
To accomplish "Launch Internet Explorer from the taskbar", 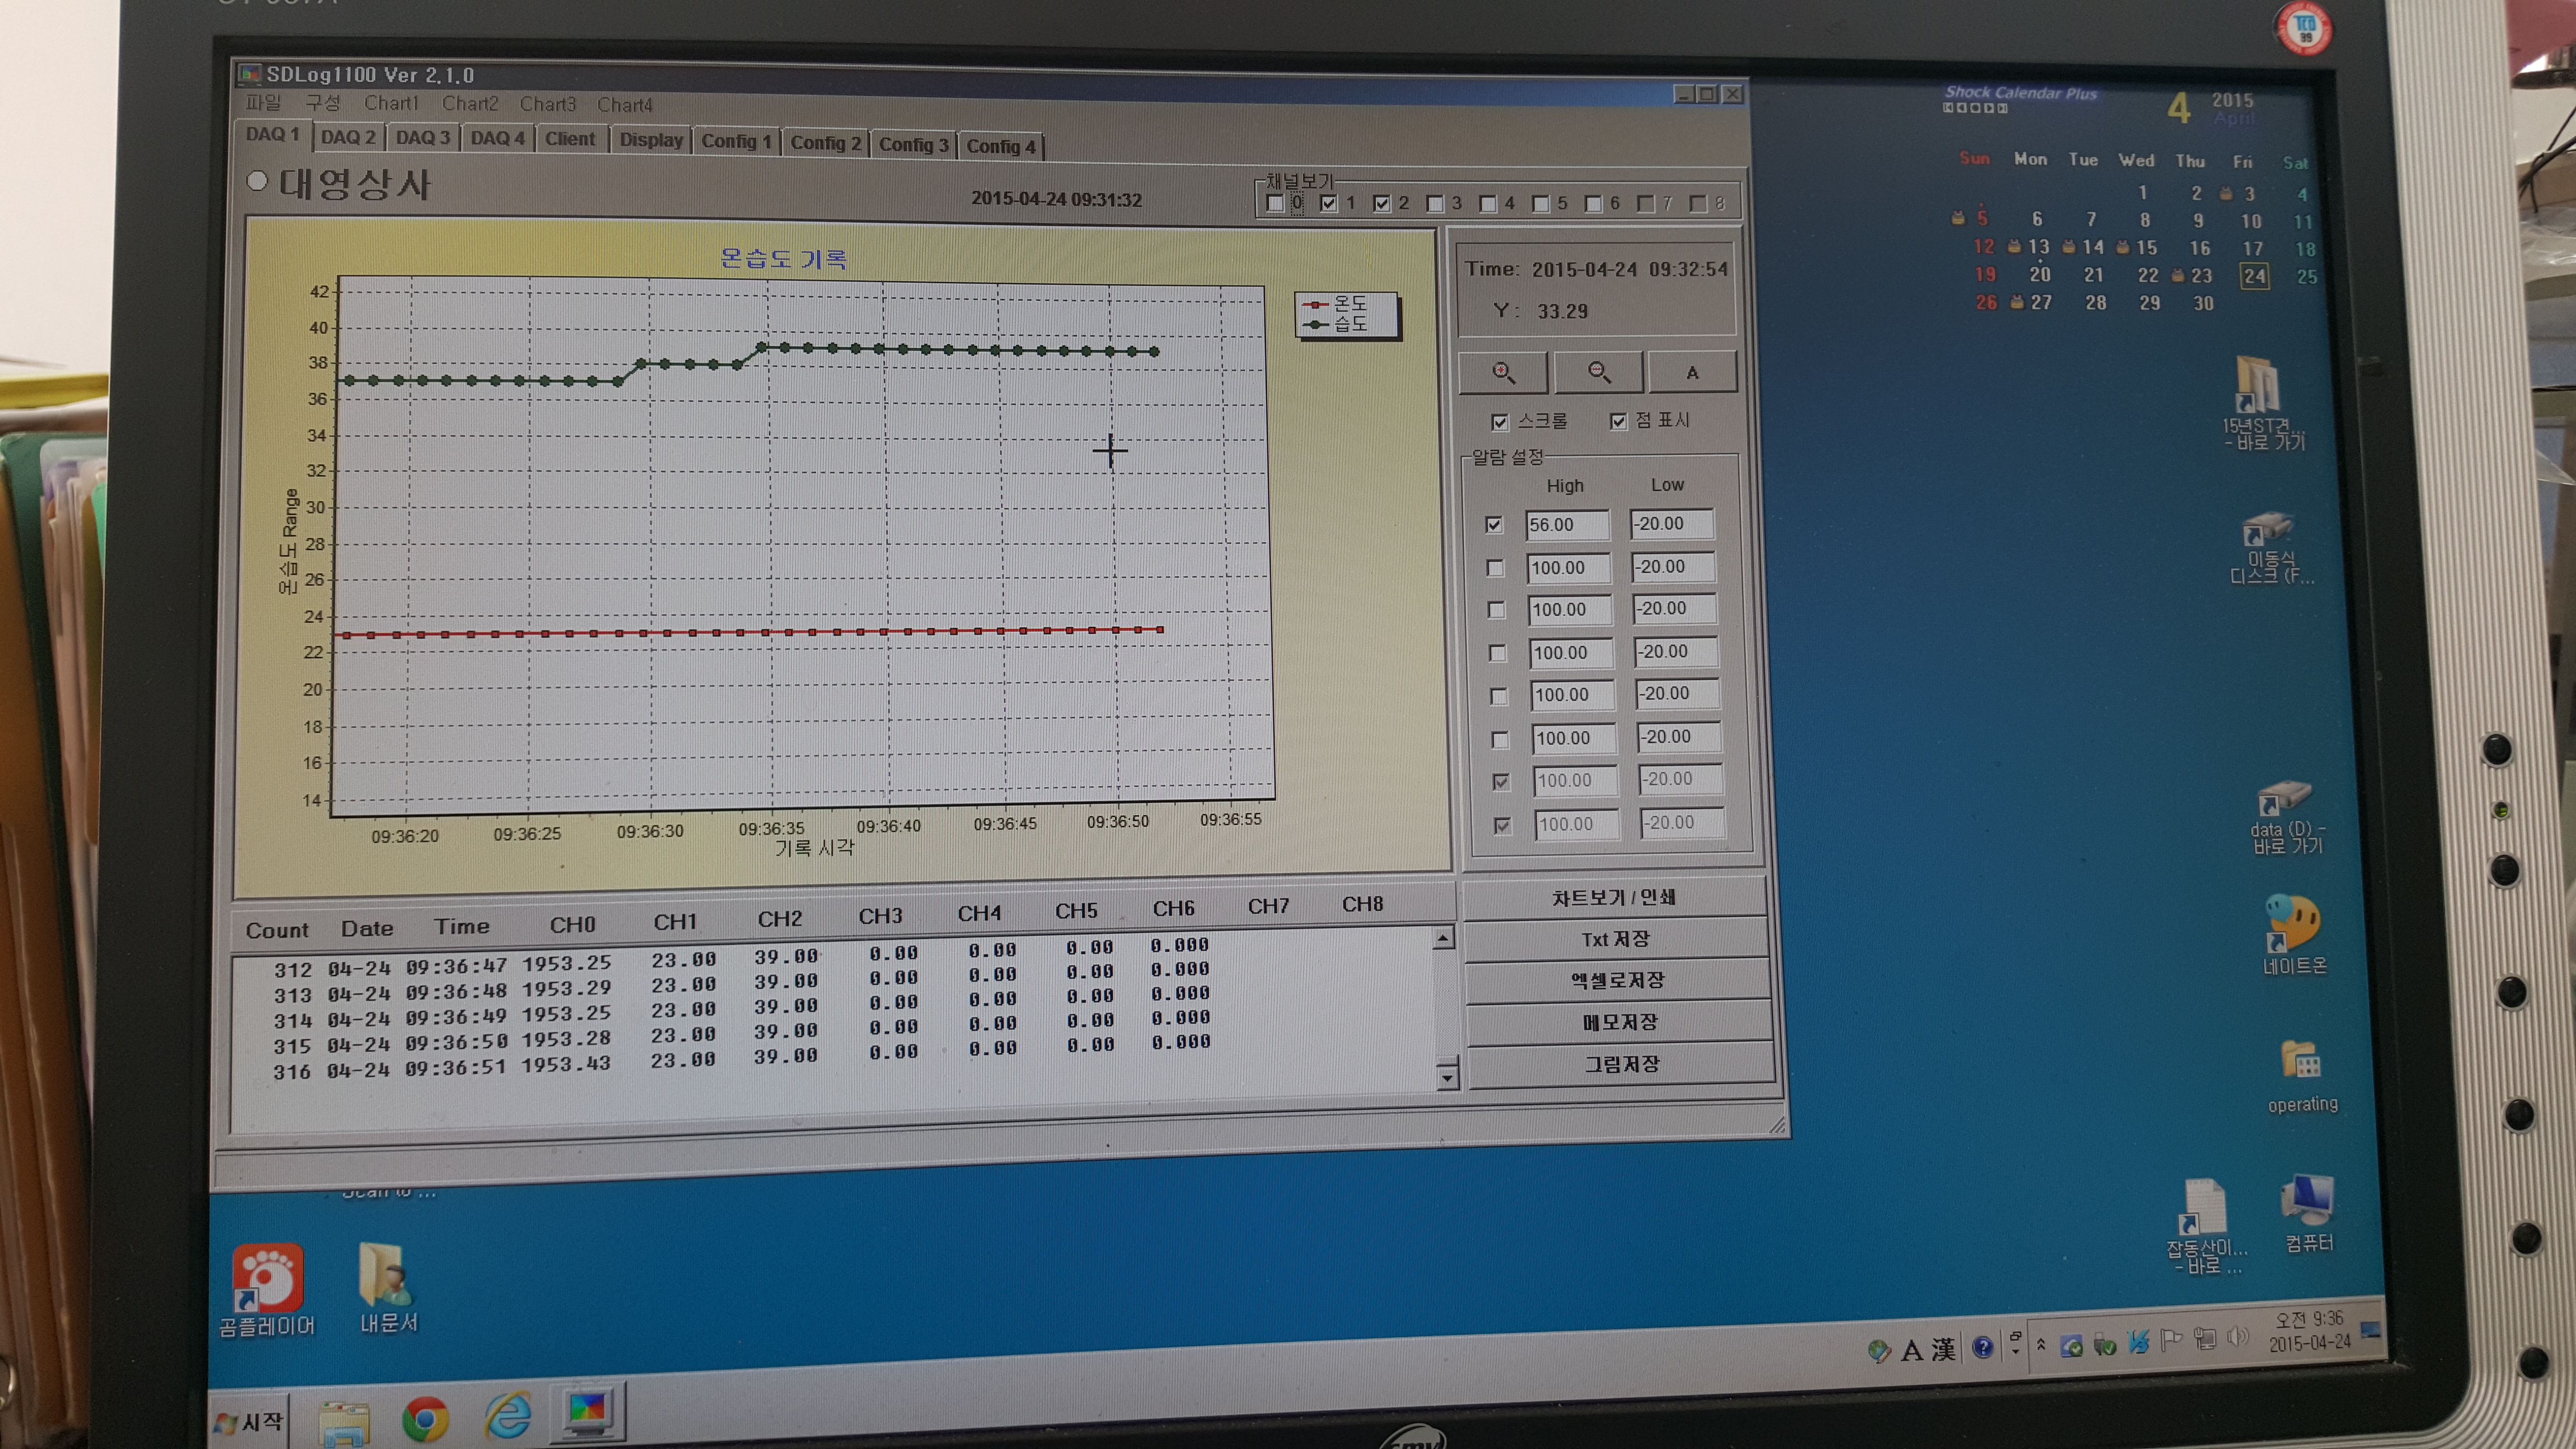I will click(x=508, y=1416).
